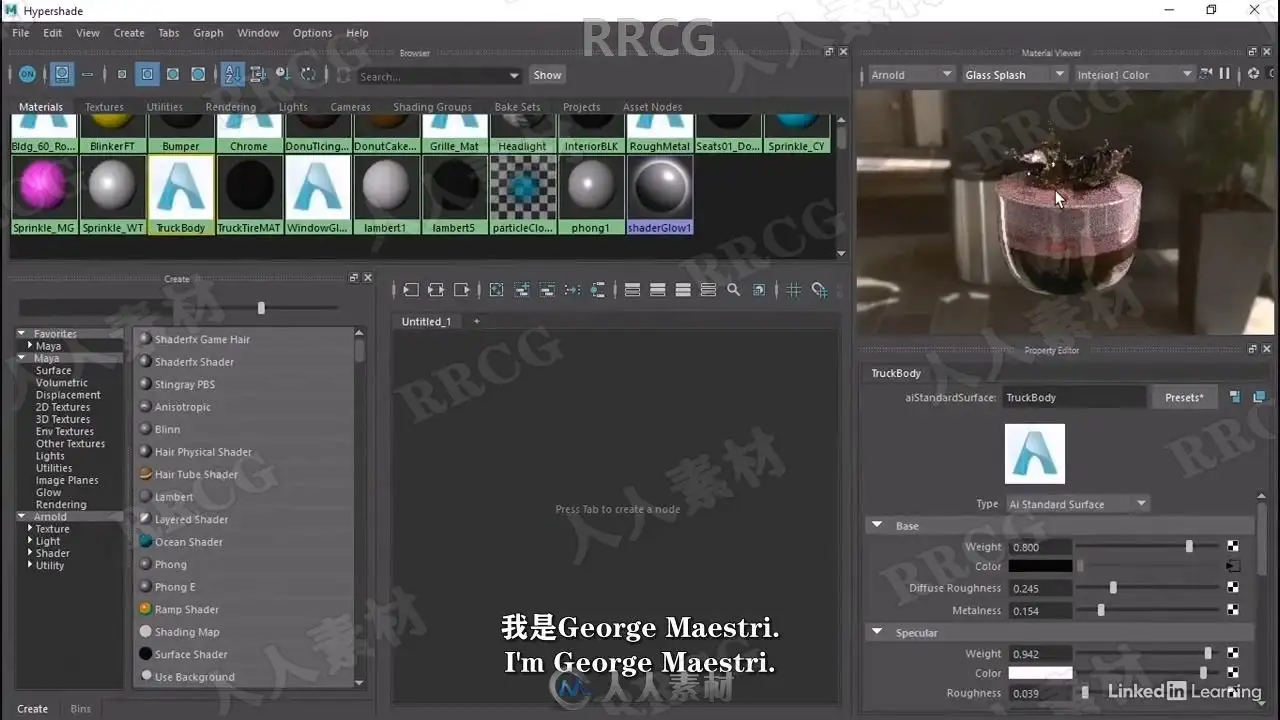
Task: Select 2D Textures in create tree
Action: click(63, 407)
